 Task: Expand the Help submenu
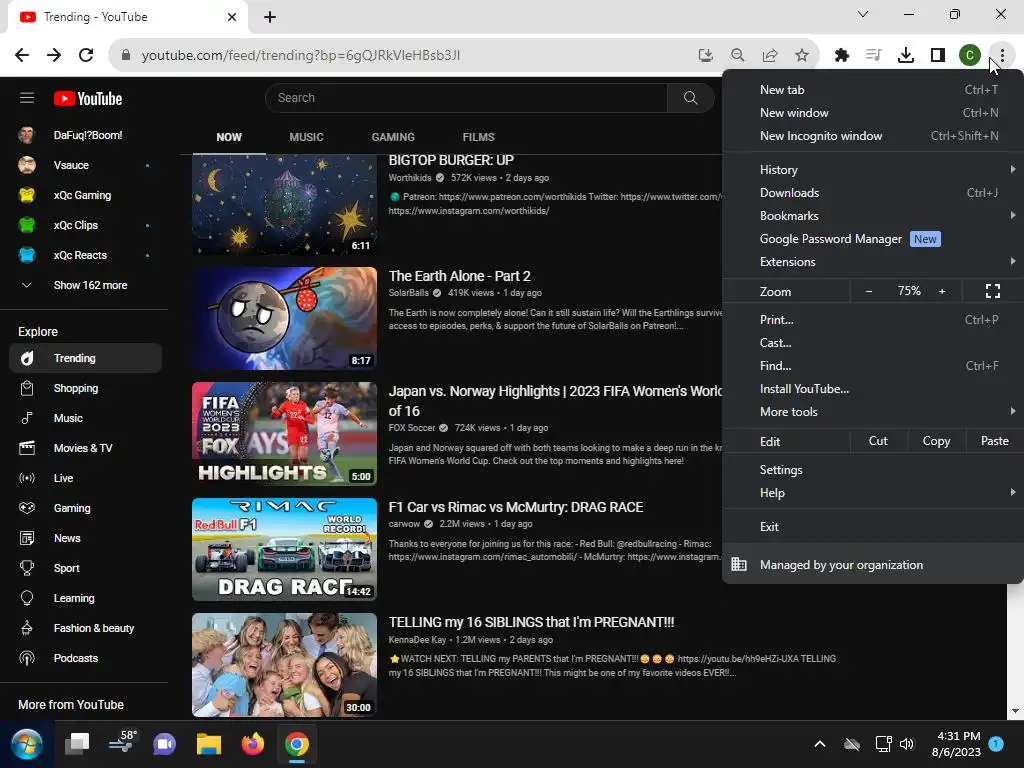point(873,493)
